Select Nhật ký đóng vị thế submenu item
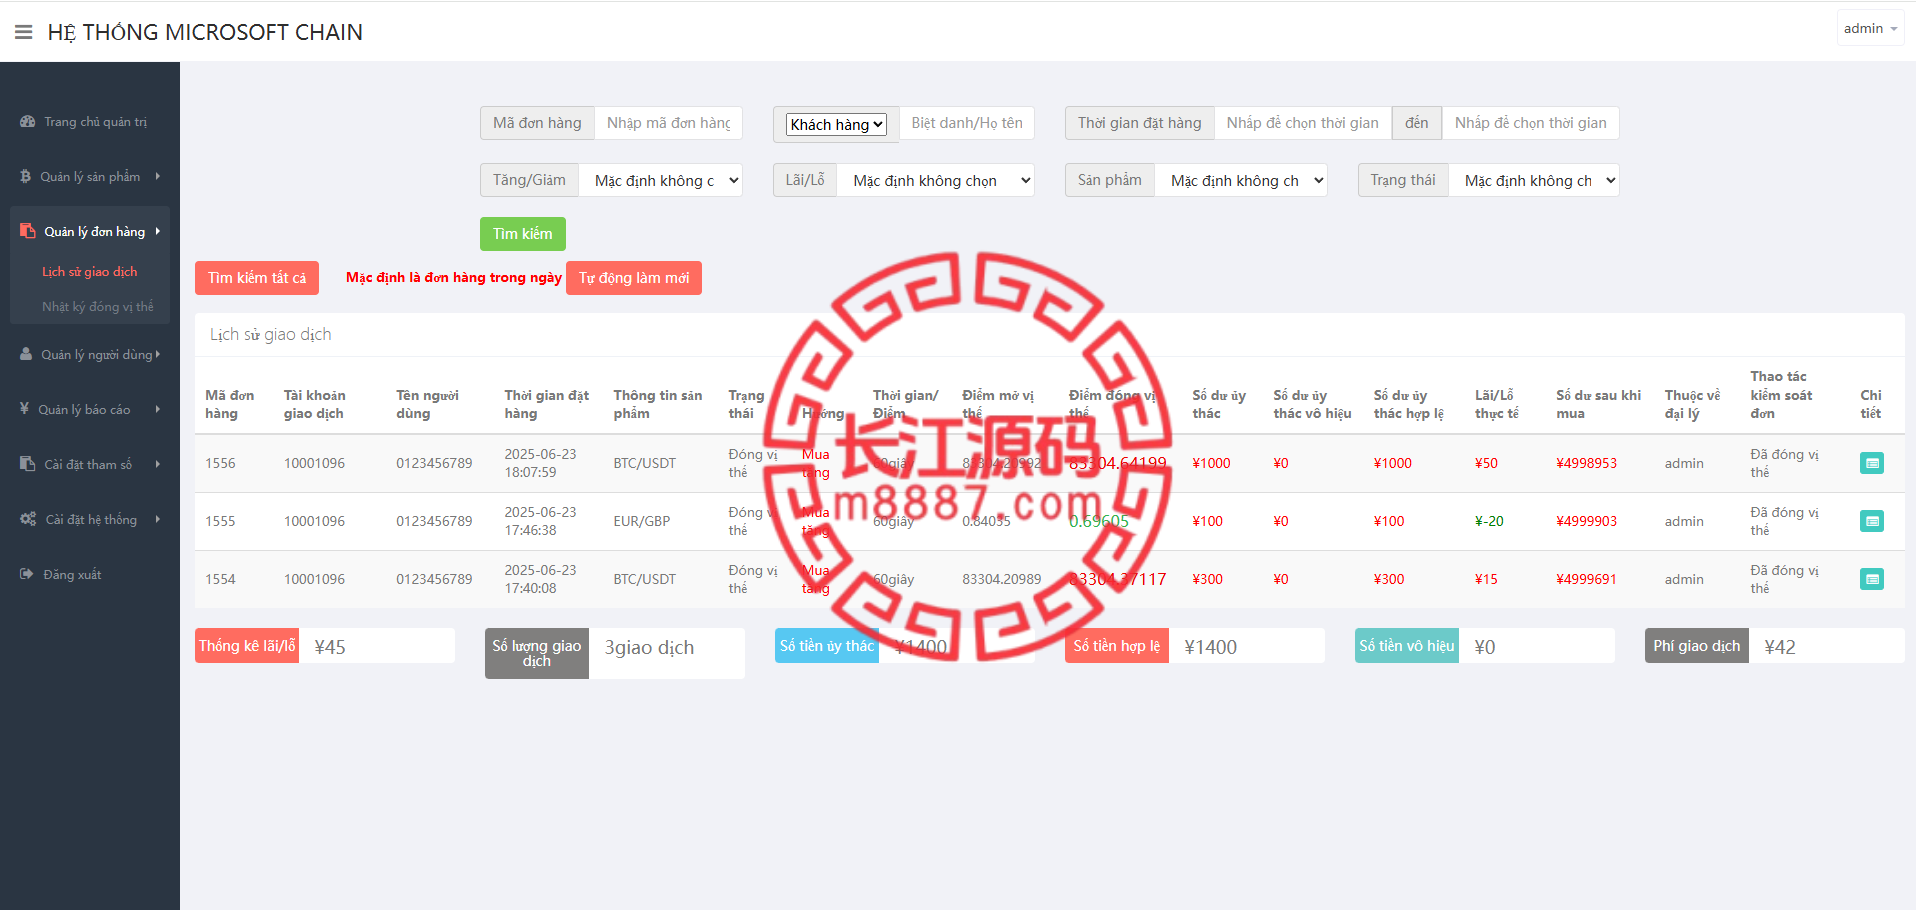Viewport: 1916px width, 910px height. (x=98, y=307)
